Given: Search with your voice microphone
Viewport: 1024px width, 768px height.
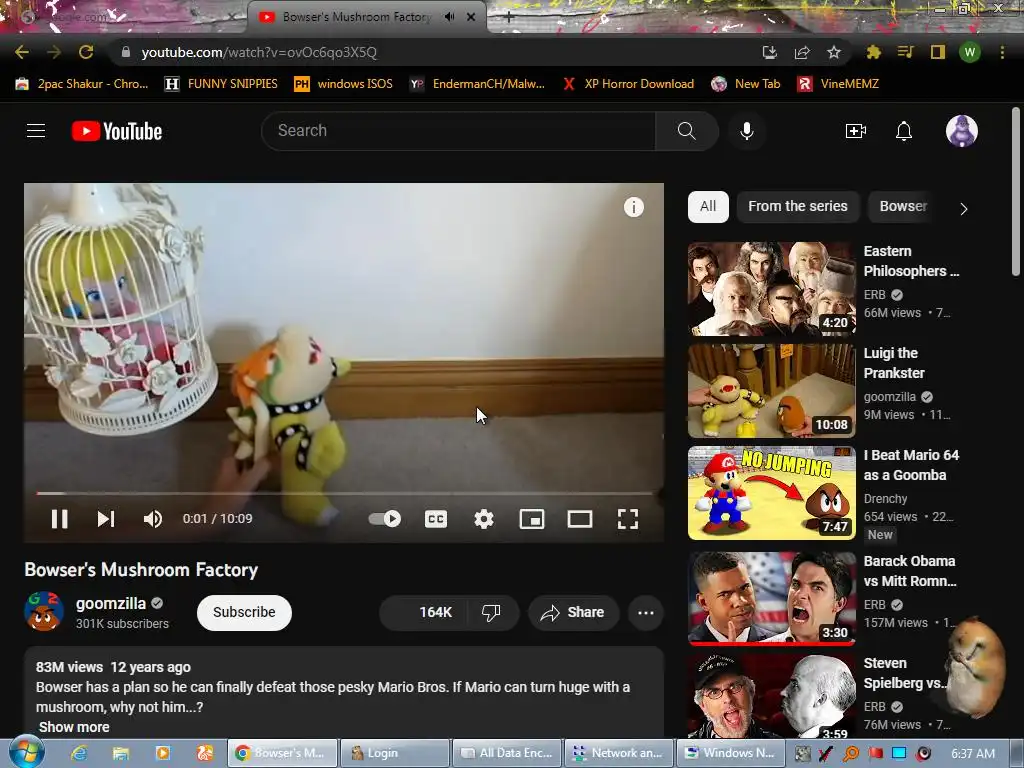Looking at the screenshot, I should pyautogui.click(x=747, y=131).
